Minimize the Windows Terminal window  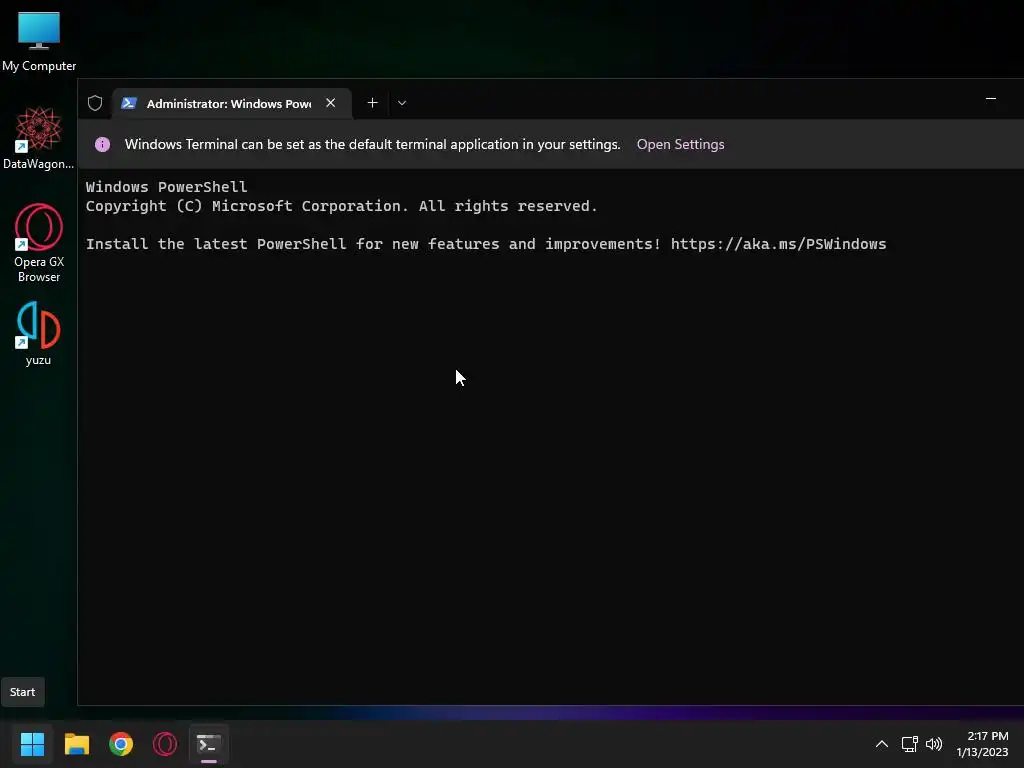click(991, 99)
